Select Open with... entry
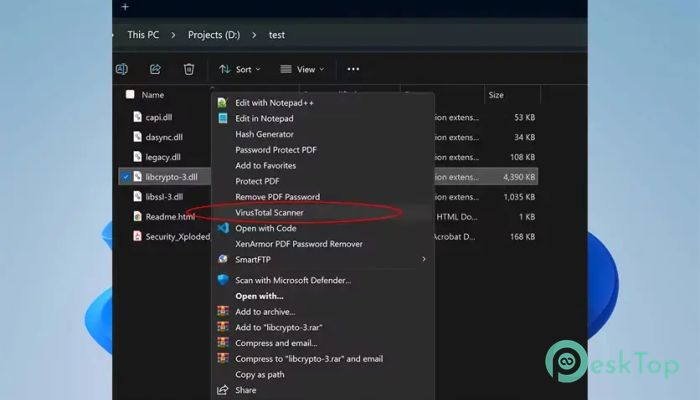The width and height of the screenshot is (700, 400). click(x=259, y=296)
